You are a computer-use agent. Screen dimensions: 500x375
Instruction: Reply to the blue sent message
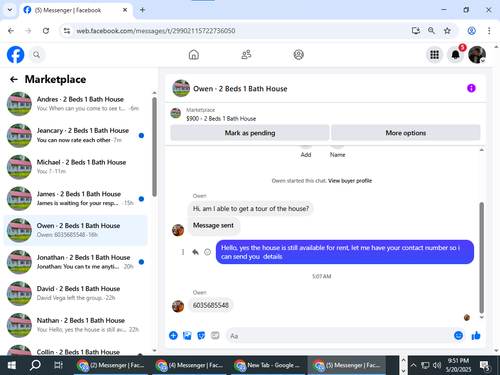point(195,252)
